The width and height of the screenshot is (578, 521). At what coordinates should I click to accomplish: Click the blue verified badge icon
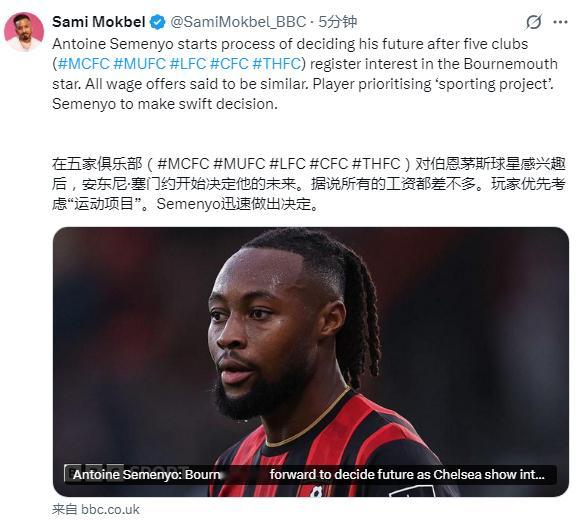tap(157, 22)
